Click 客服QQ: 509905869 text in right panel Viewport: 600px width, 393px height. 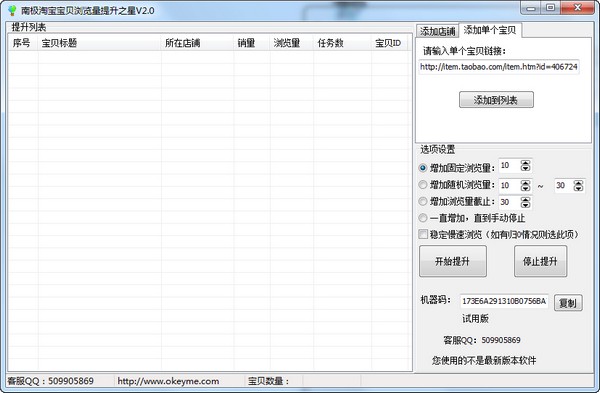[x=482, y=340]
